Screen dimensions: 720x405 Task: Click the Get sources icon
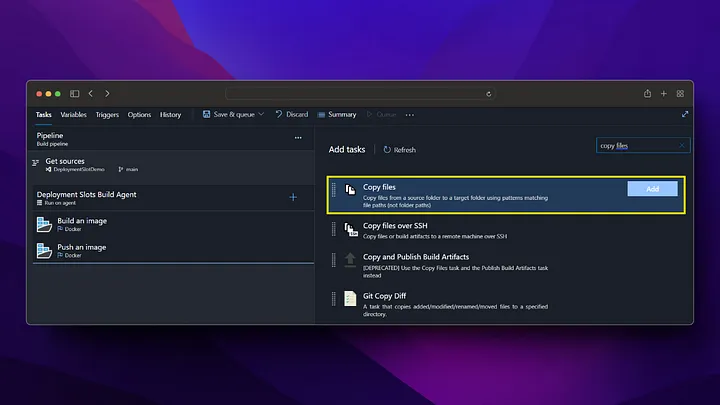(x=35, y=163)
